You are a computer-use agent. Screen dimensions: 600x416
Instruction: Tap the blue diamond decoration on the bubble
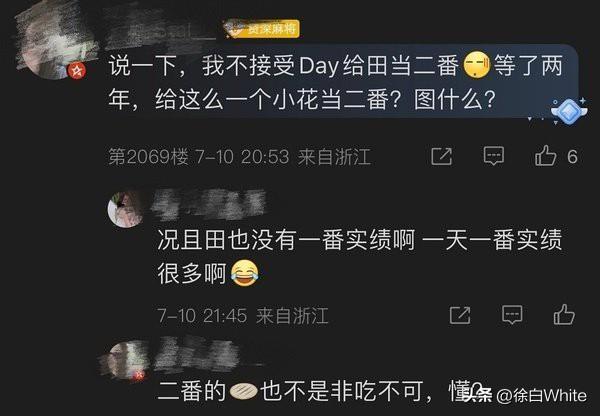569,111
